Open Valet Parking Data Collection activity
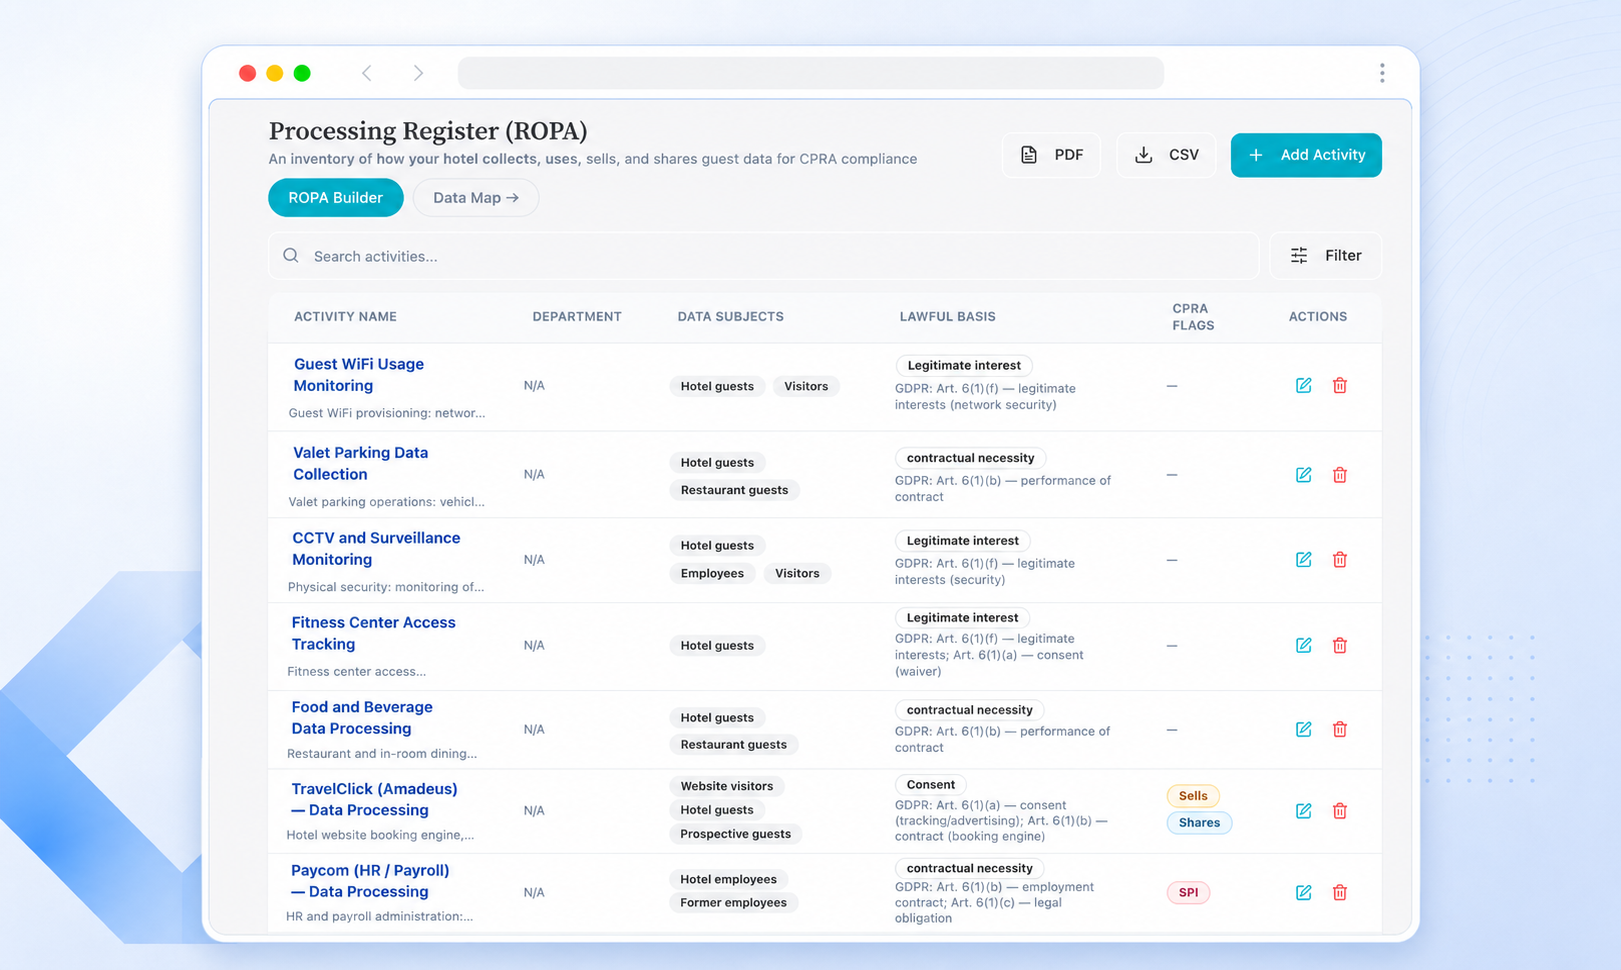Viewport: 1621px width, 970px height. (360, 463)
